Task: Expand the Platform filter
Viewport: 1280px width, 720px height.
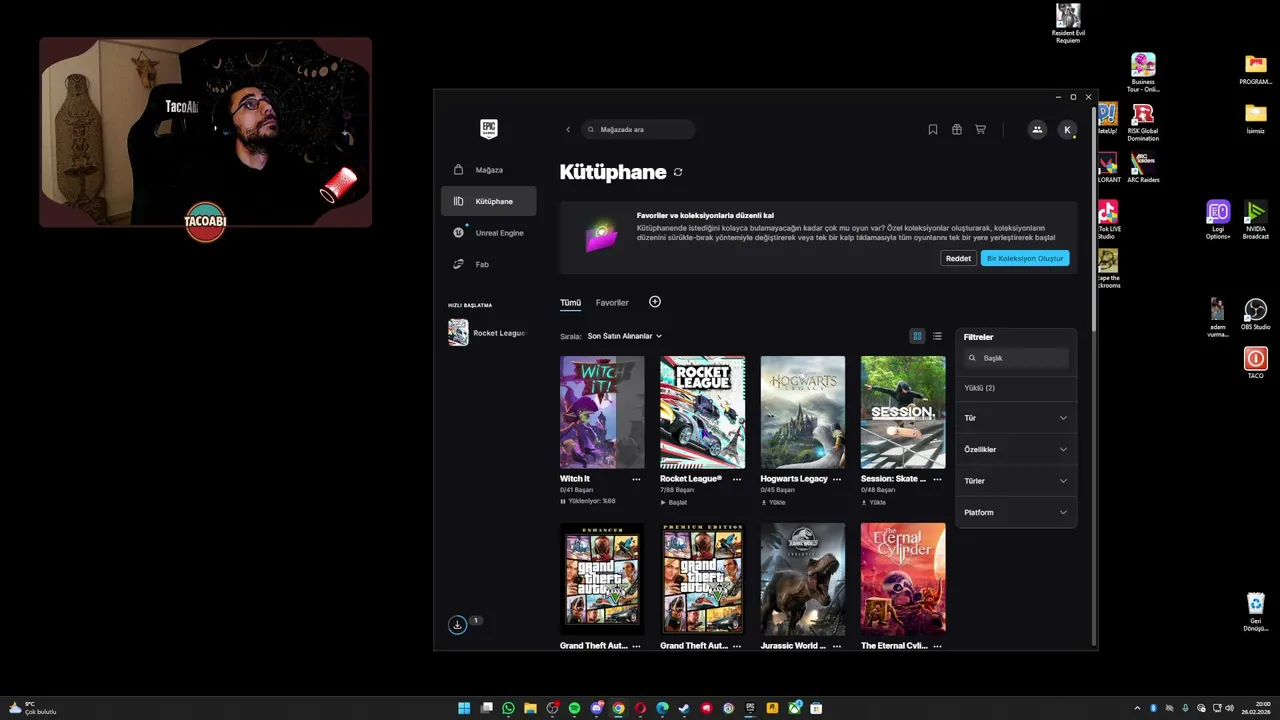Action: pos(1016,512)
